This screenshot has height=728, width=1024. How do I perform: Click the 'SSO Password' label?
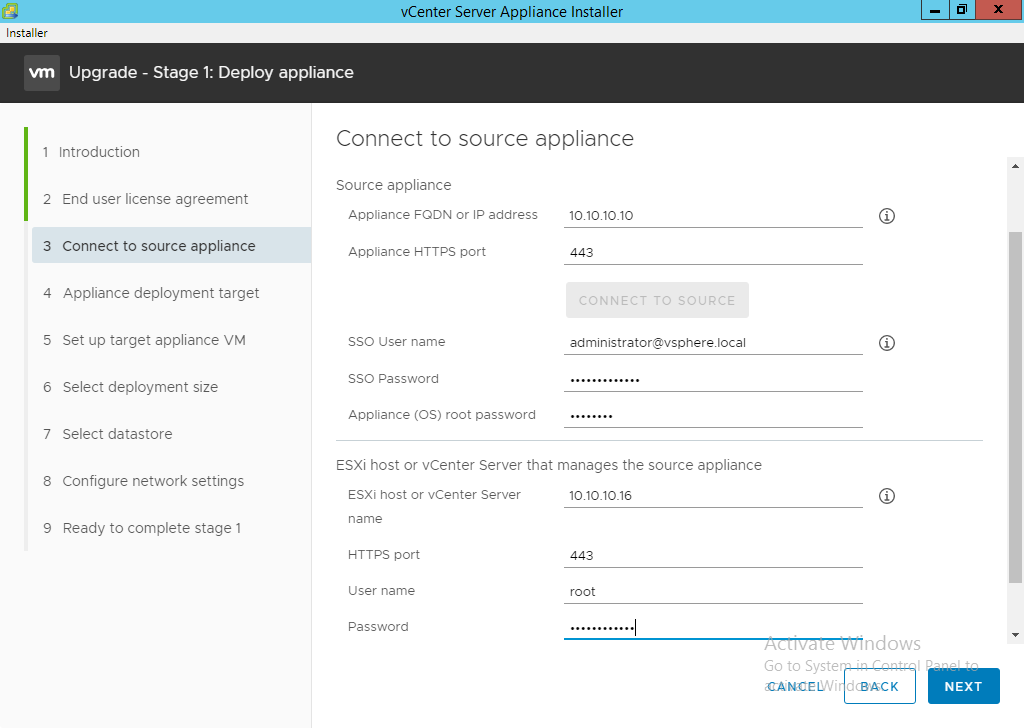(393, 379)
